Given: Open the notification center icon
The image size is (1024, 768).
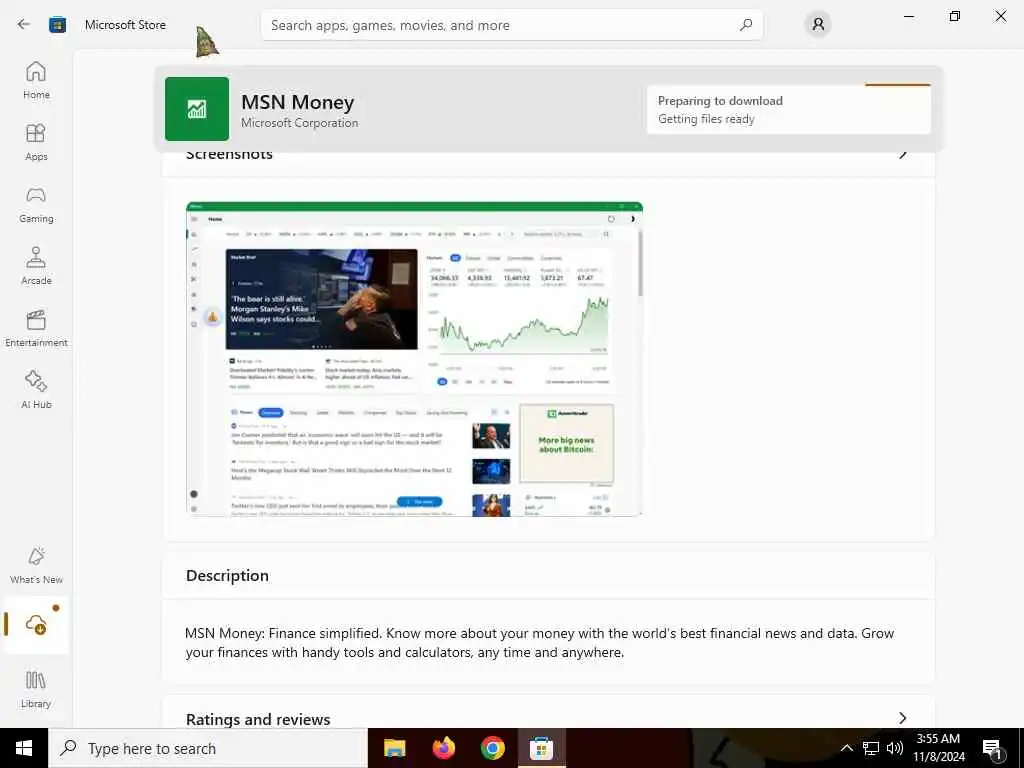Looking at the screenshot, I should click(993, 749).
